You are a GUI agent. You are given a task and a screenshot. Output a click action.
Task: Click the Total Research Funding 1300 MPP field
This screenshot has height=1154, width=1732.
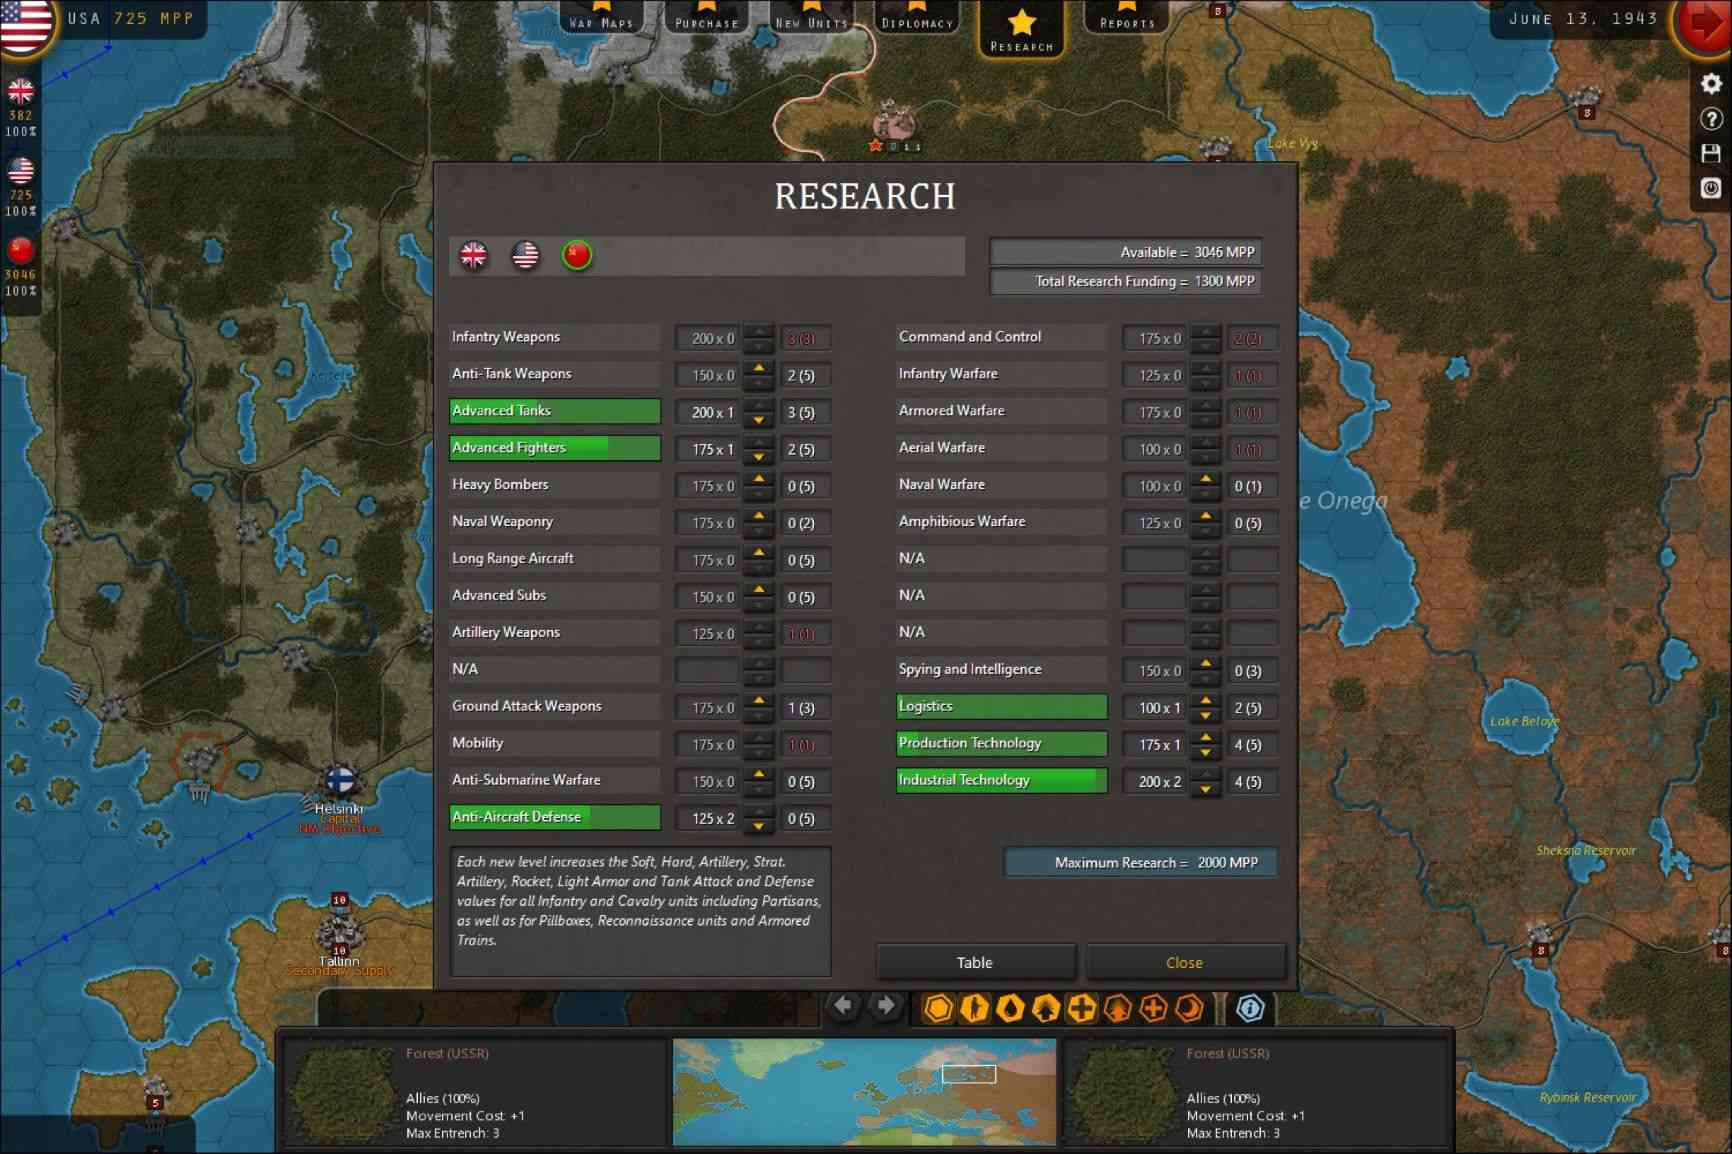[1125, 281]
